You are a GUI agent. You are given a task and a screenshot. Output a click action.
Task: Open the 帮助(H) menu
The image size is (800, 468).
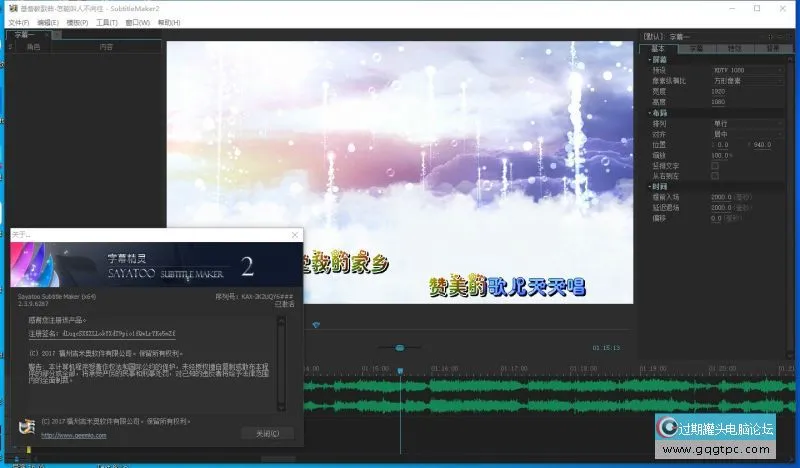pos(169,21)
